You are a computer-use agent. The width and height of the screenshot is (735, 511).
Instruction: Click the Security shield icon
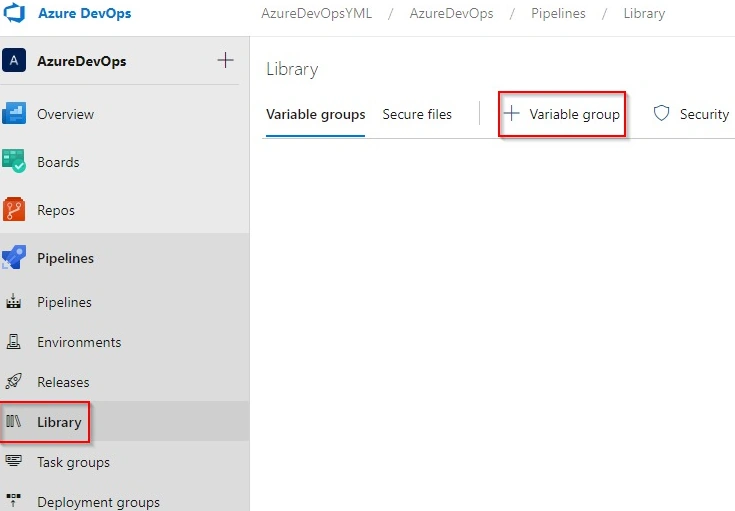point(661,113)
